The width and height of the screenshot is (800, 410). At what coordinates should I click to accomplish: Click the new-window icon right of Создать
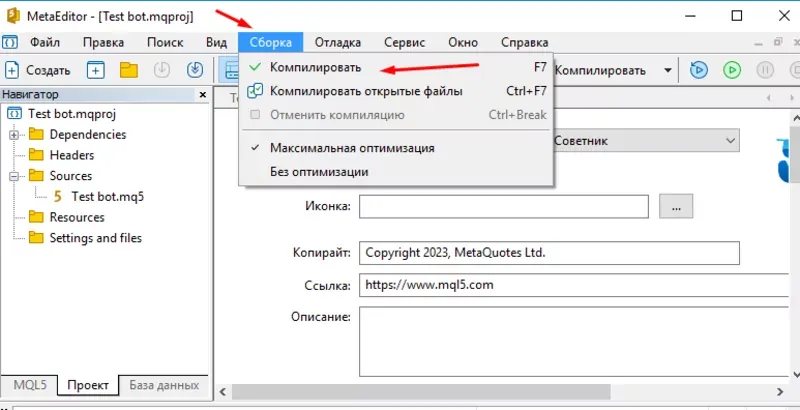(95, 70)
